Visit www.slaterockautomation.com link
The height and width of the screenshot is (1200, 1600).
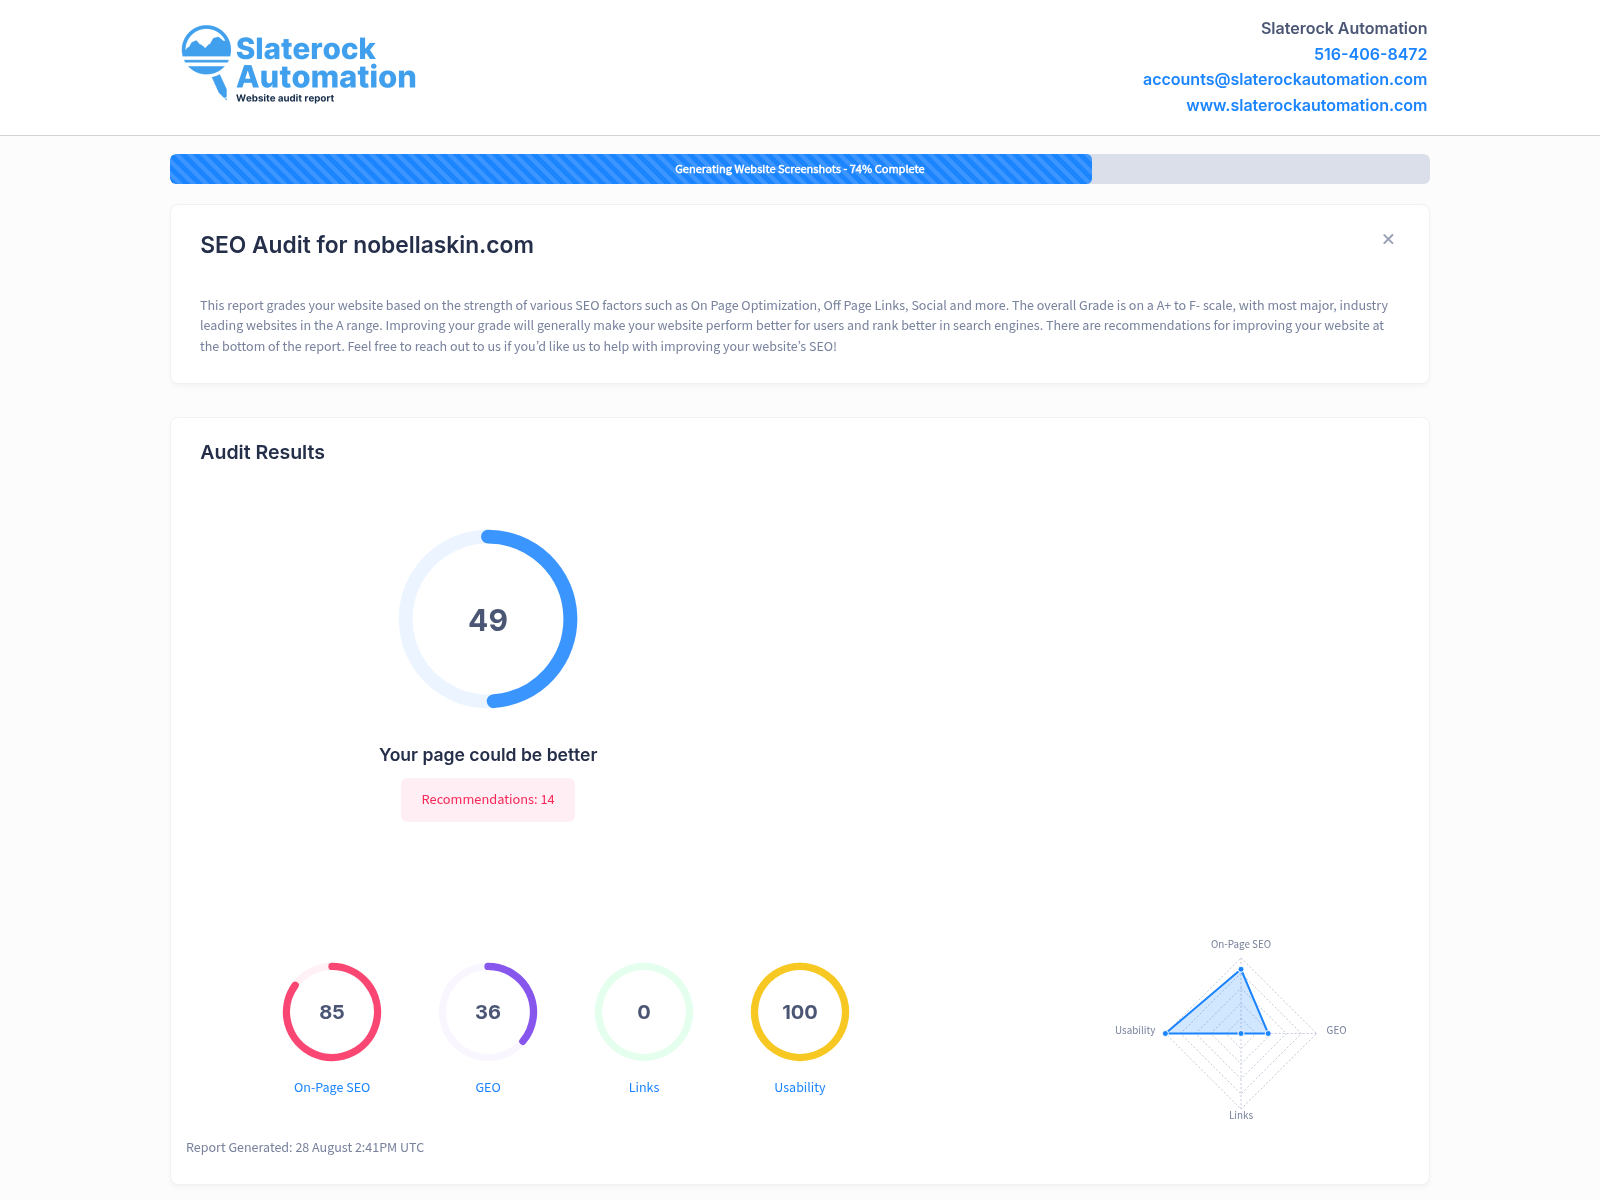(x=1306, y=105)
